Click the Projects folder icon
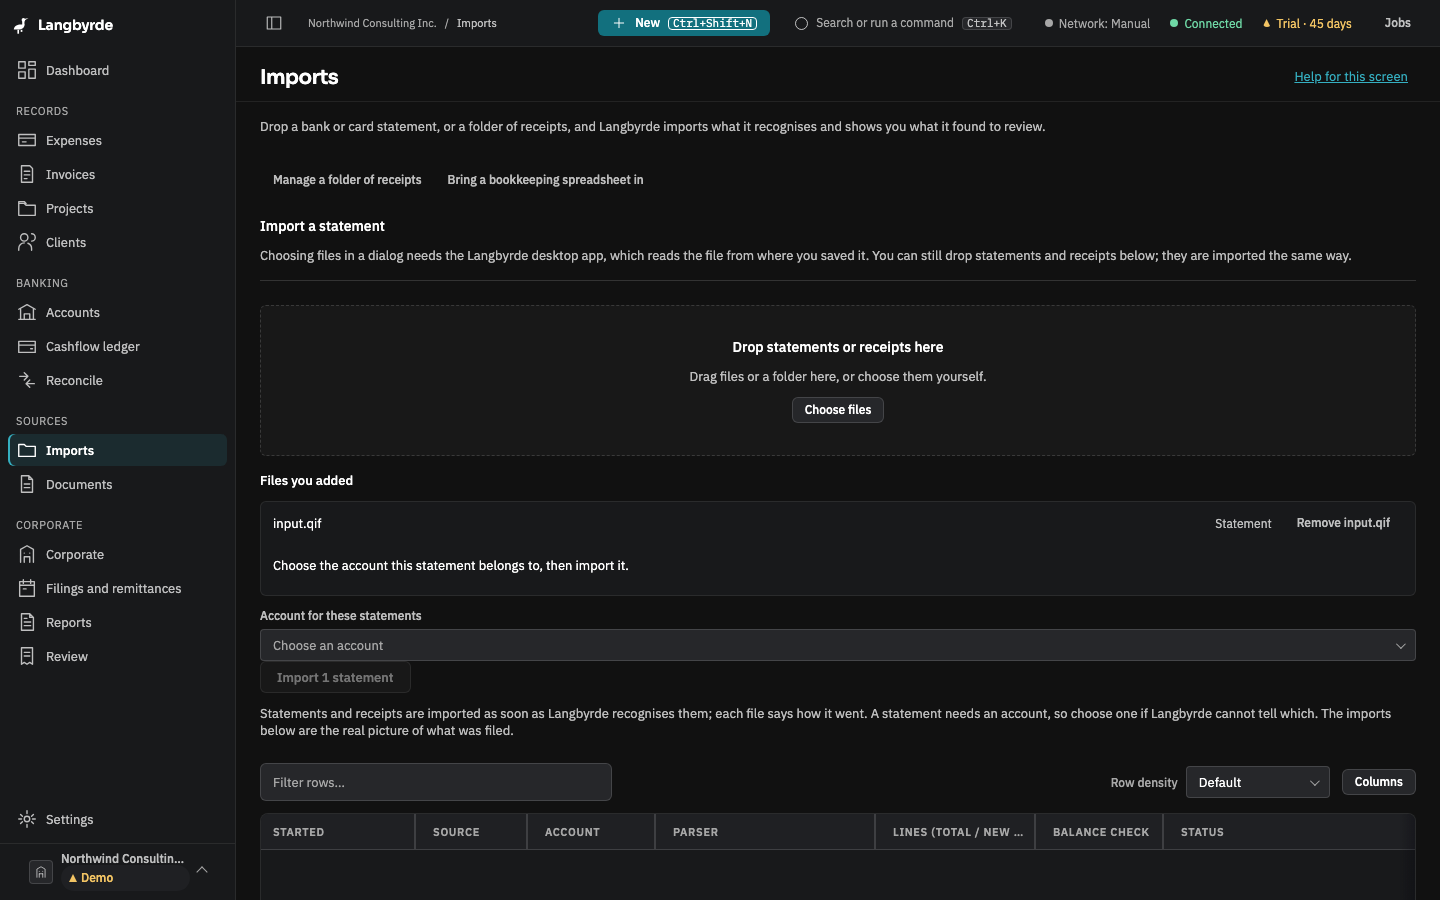Viewport: 1440px width, 900px height. (27, 208)
